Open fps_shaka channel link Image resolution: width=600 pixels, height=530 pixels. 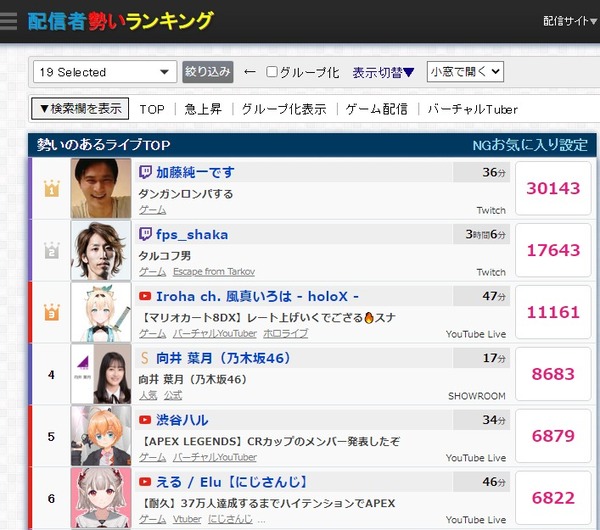click(192, 234)
